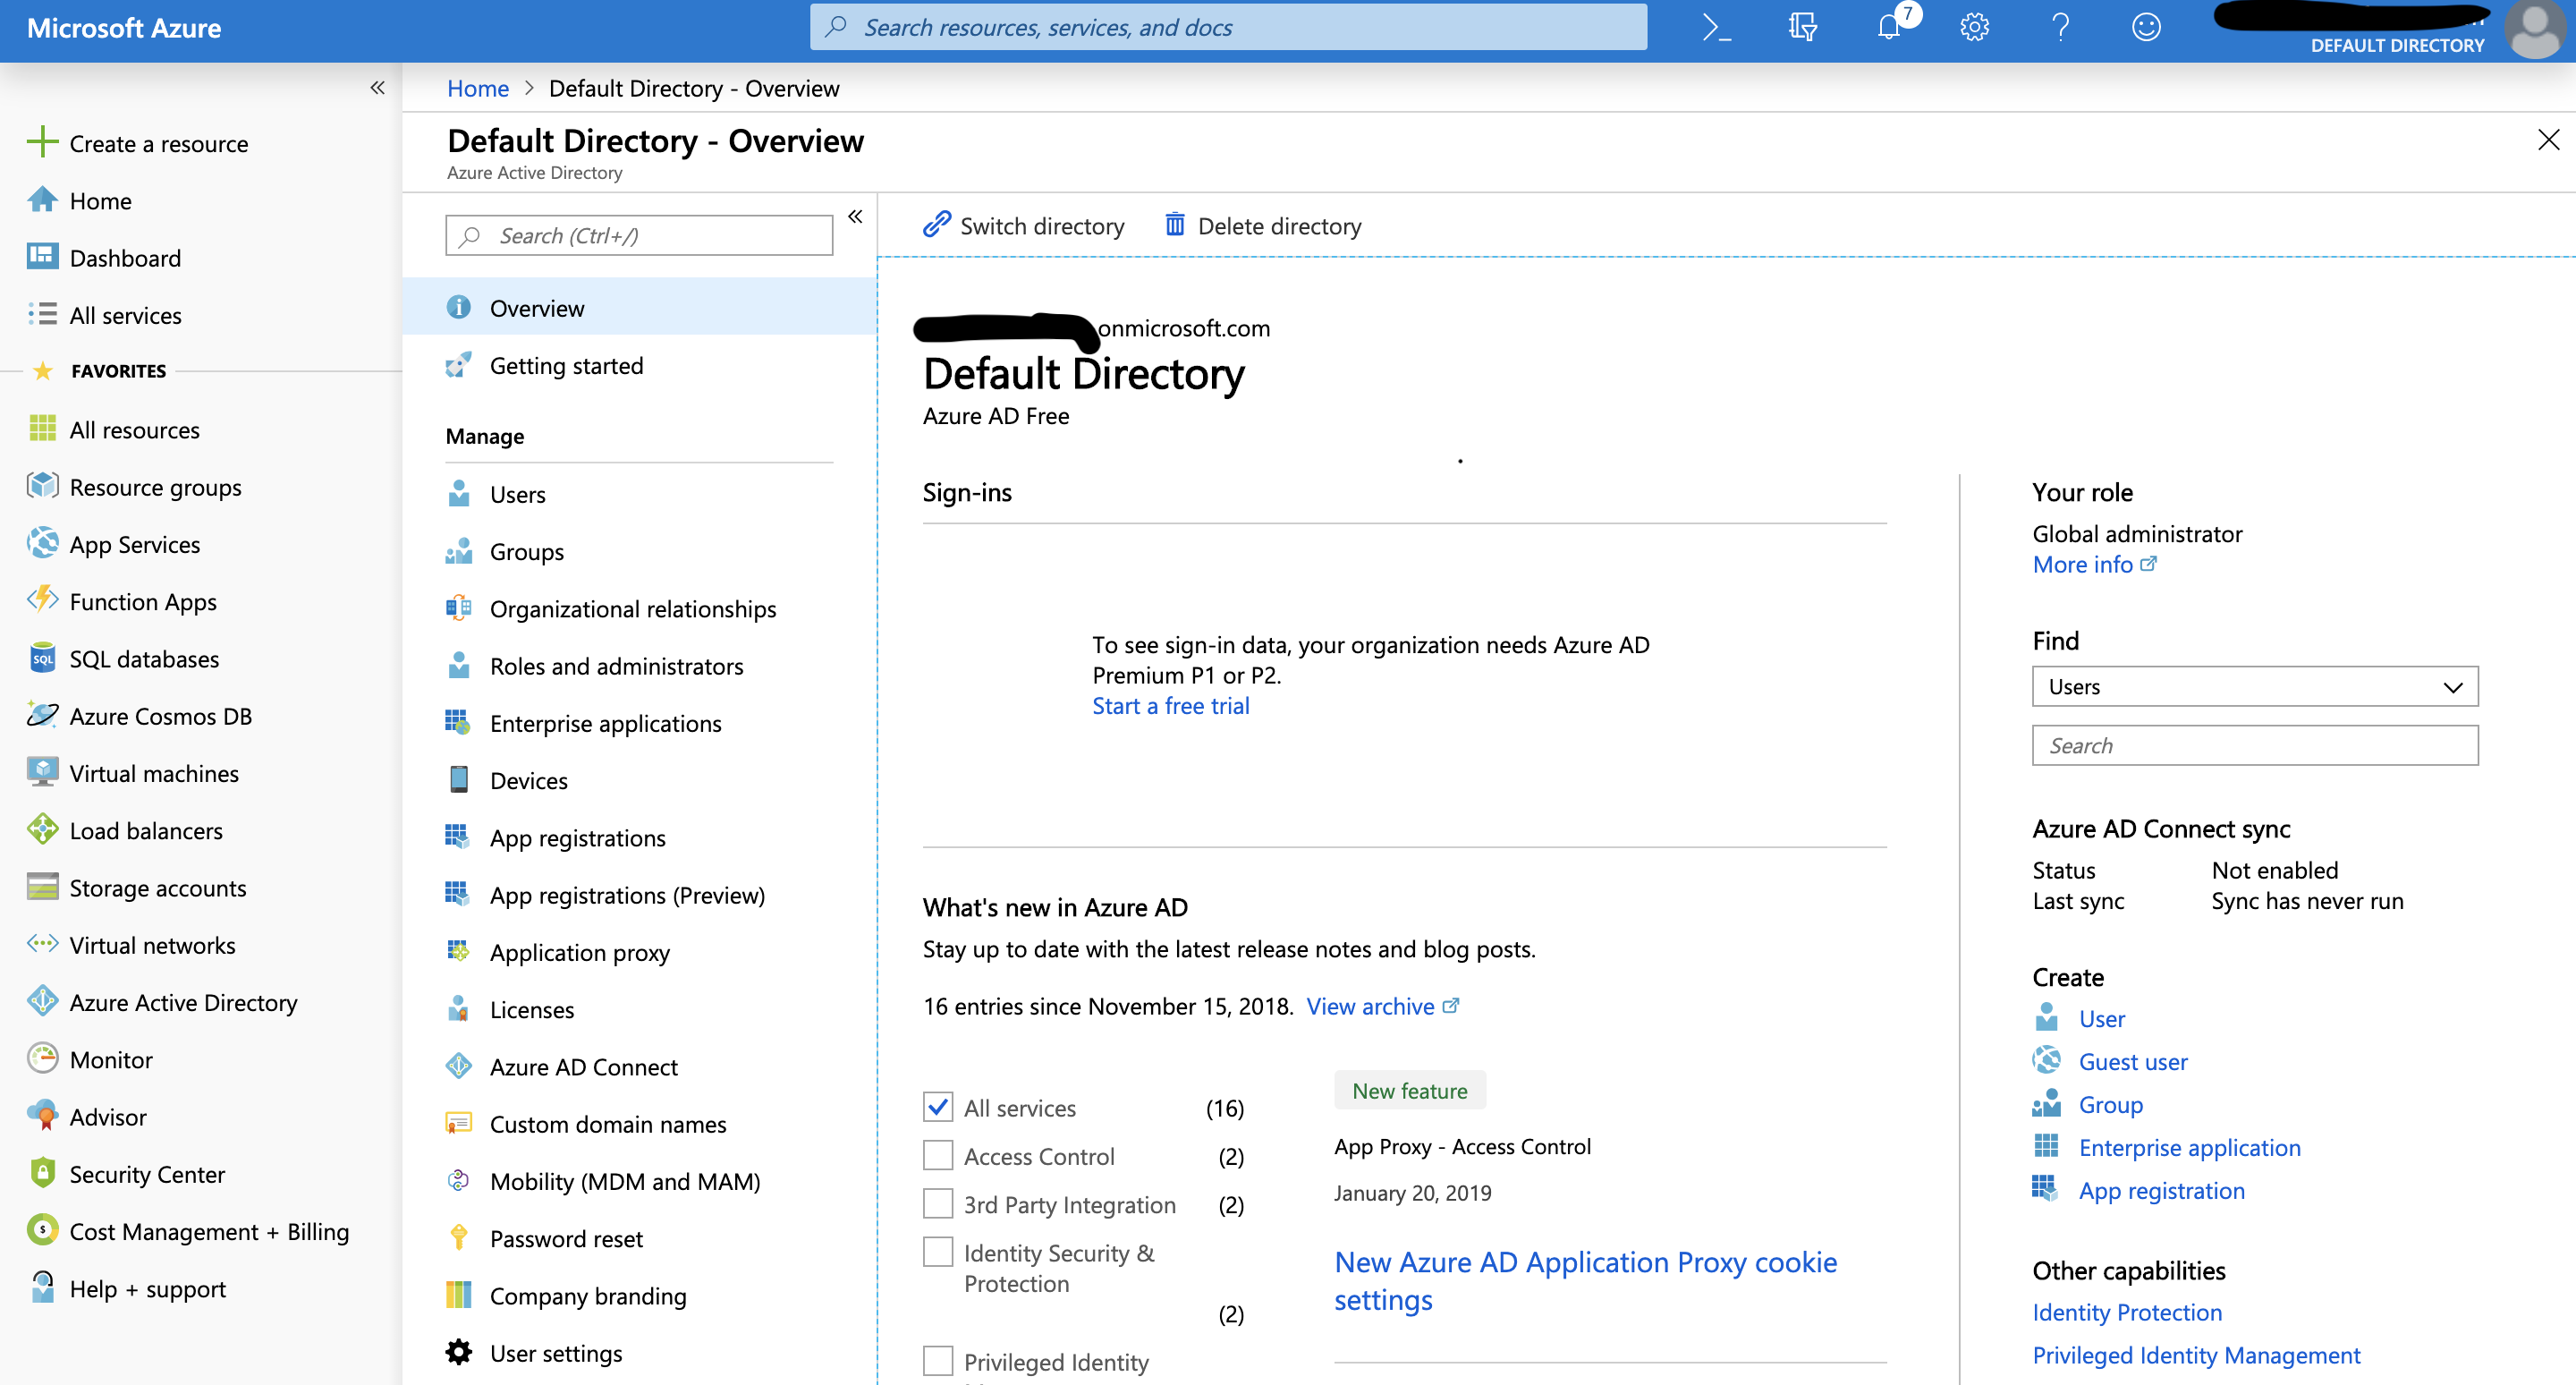Click the Virtual machines icon
The width and height of the screenshot is (2576, 1385).
pyautogui.click(x=42, y=772)
